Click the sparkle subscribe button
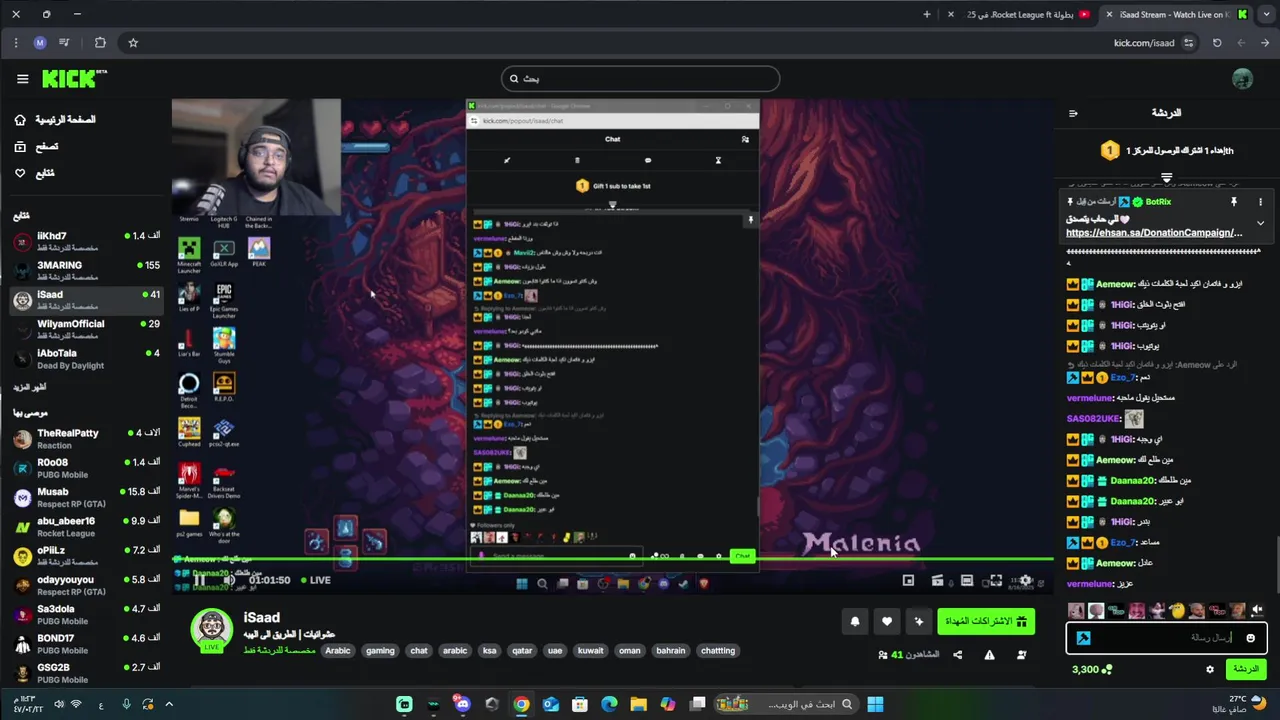This screenshot has width=1280, height=720. 919,622
